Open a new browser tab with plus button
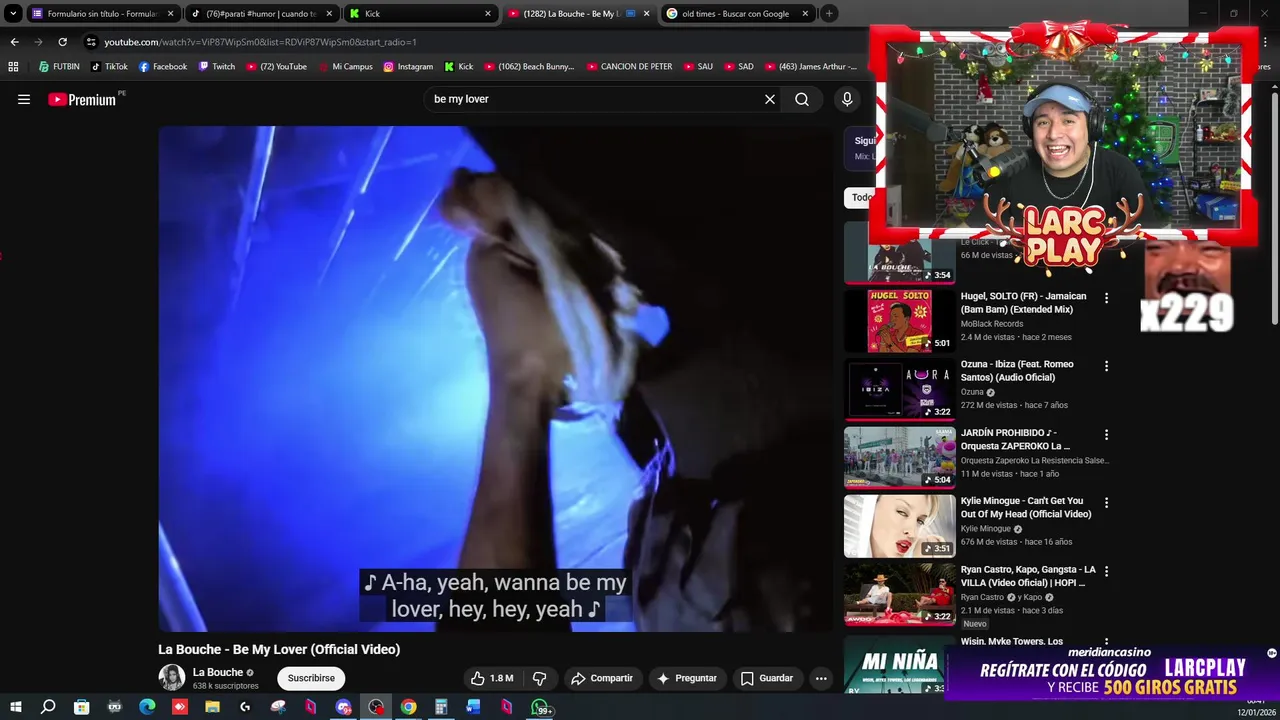Image resolution: width=1280 pixels, height=720 pixels. pos(829,14)
